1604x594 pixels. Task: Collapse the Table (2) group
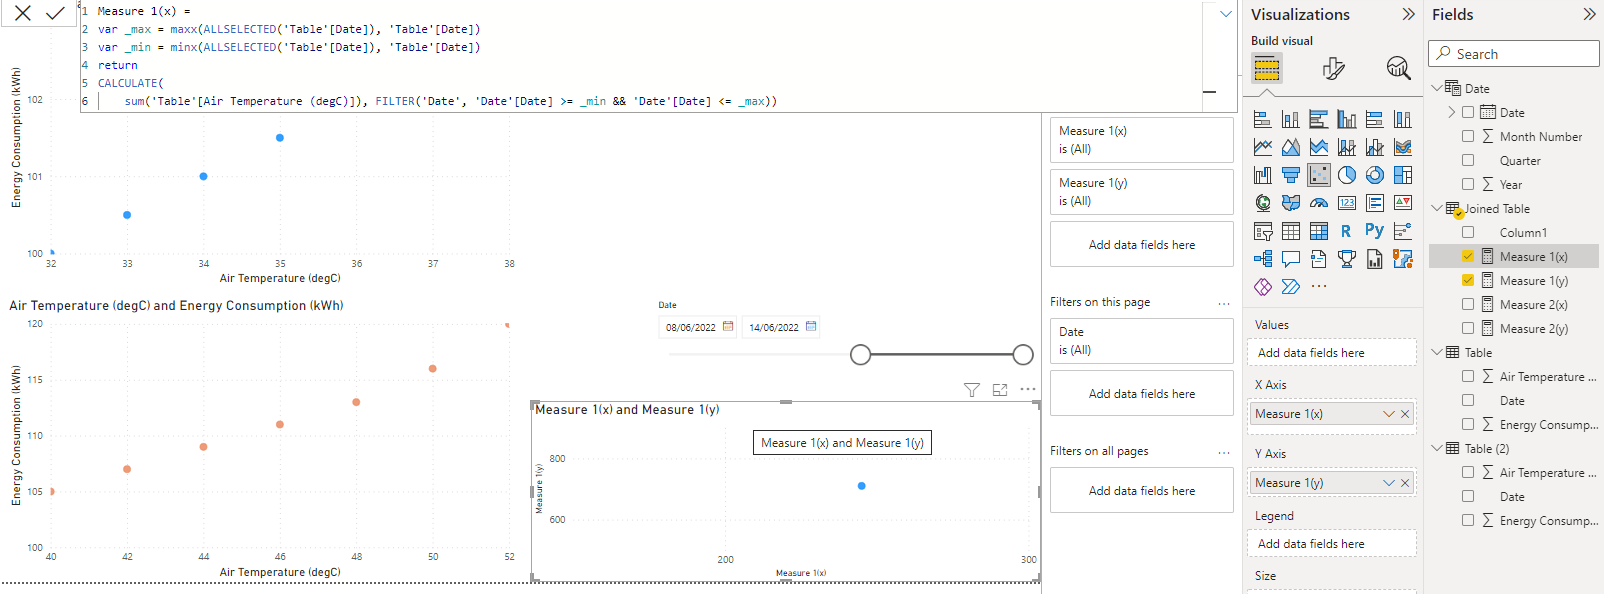pos(1437,448)
